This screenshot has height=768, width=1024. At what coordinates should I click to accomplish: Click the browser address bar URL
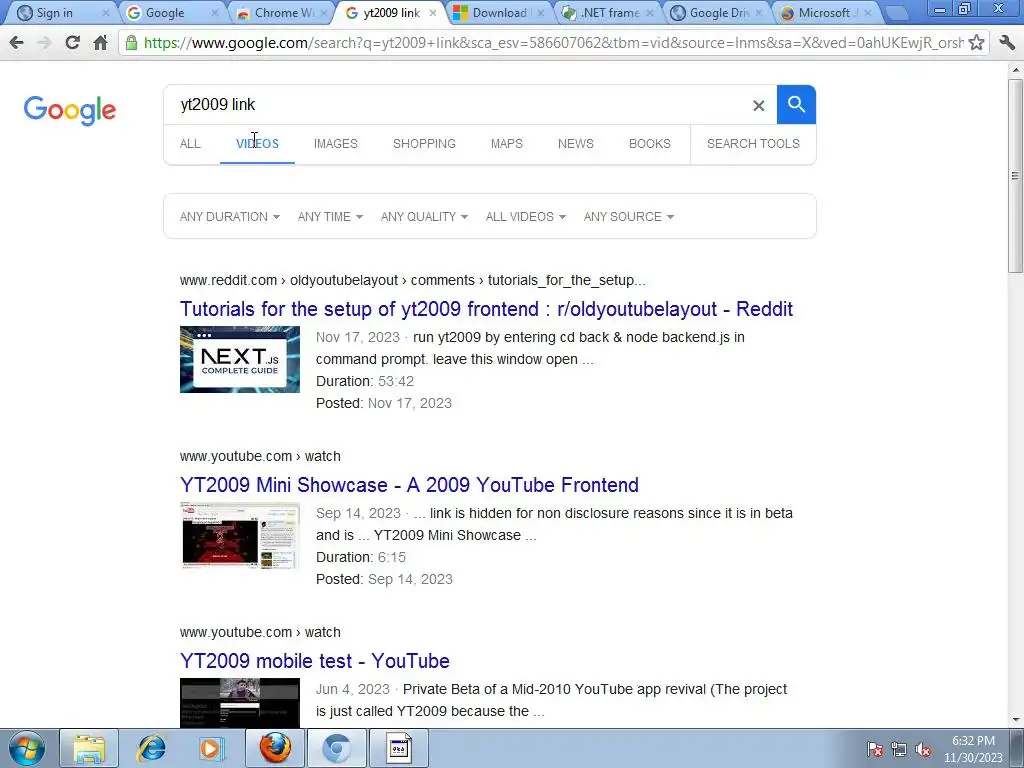point(552,43)
